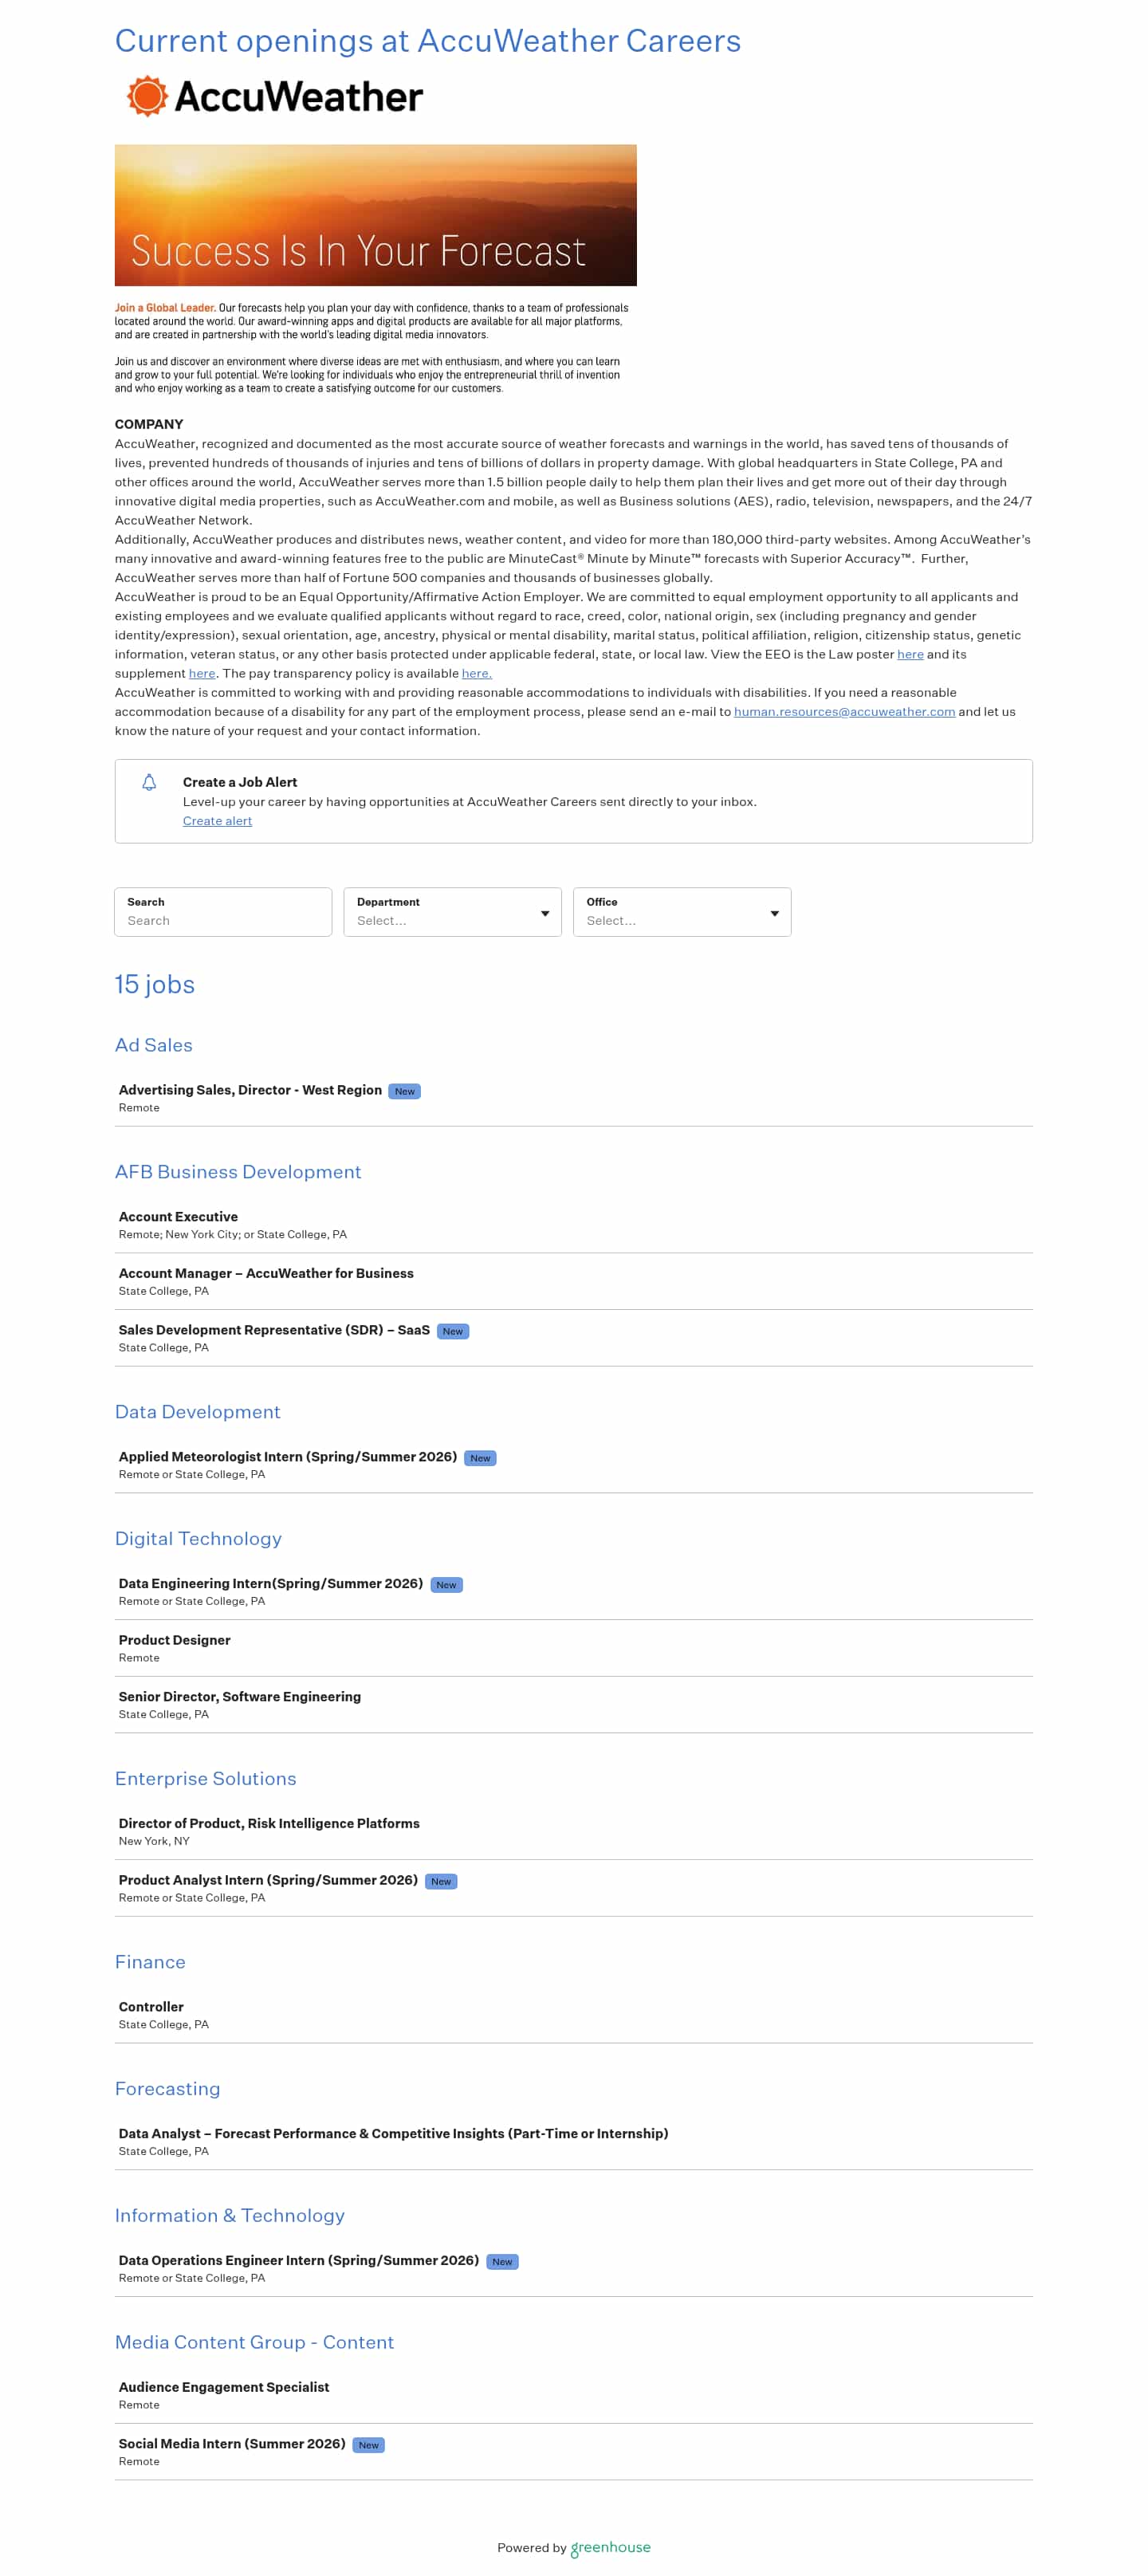Open the pay transparency policy link
This screenshot has width=1148, height=2576.
(x=476, y=673)
